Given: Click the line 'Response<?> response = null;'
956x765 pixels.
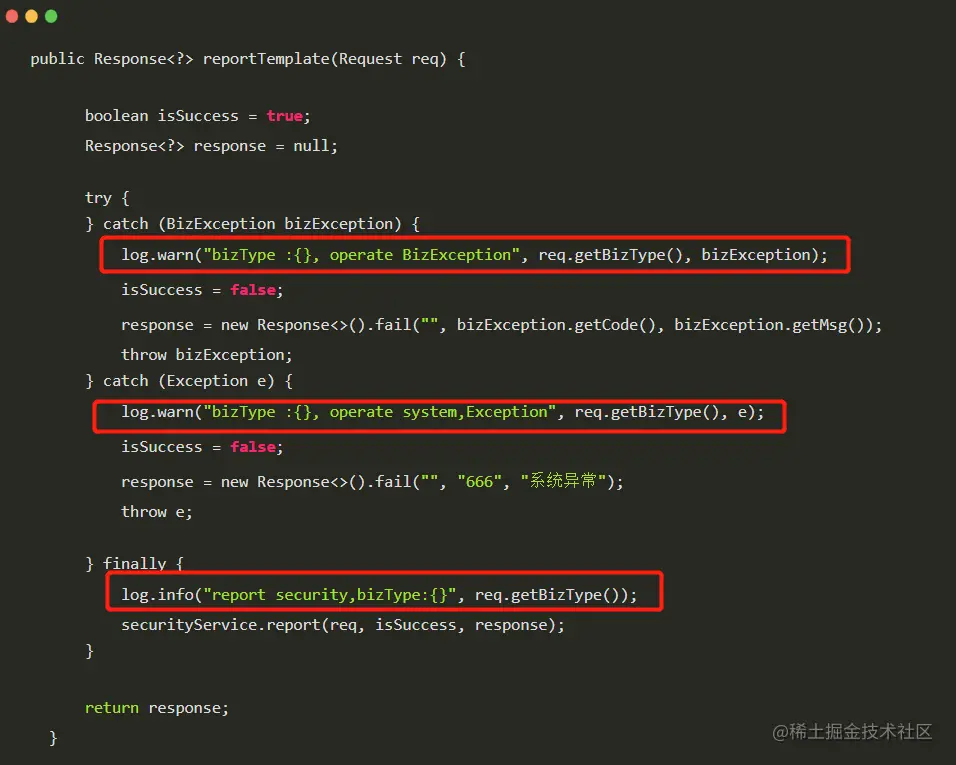Looking at the screenshot, I should point(211,146).
